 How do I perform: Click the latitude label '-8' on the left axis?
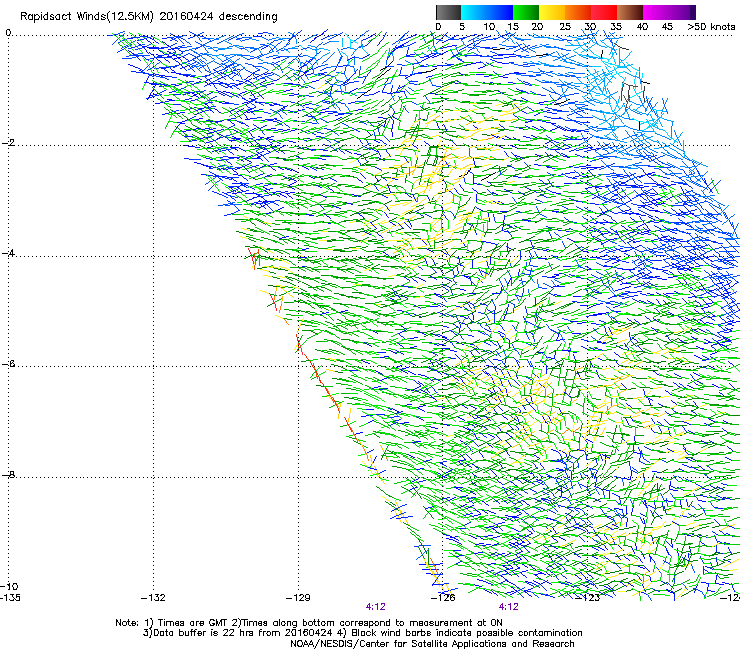tap(9, 474)
